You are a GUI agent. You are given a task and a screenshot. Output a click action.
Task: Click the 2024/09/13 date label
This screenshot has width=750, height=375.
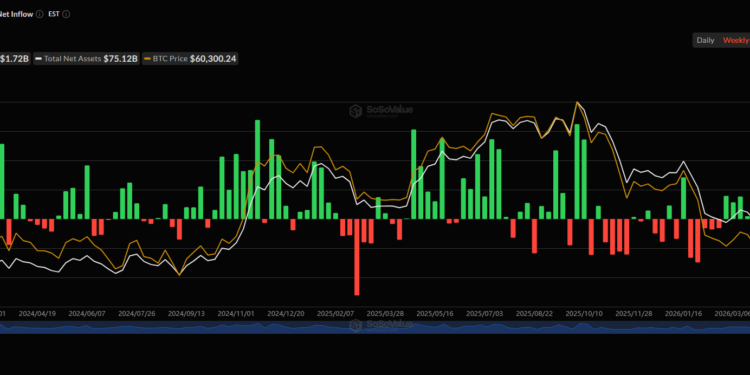(x=186, y=314)
